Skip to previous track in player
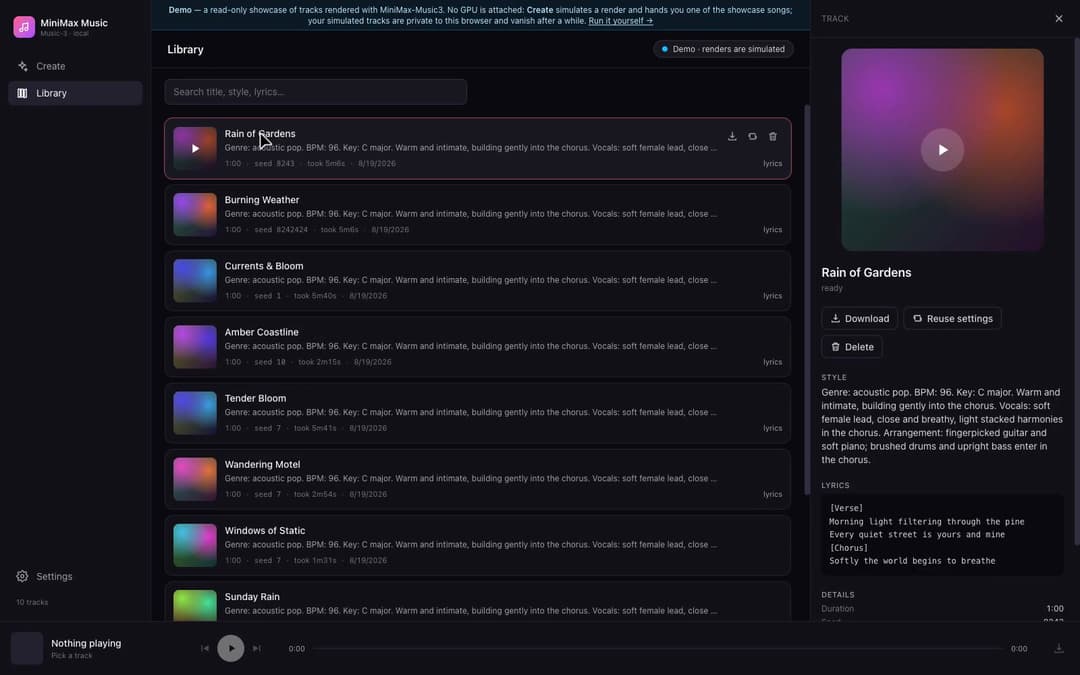The height and width of the screenshot is (675, 1080). [205, 648]
